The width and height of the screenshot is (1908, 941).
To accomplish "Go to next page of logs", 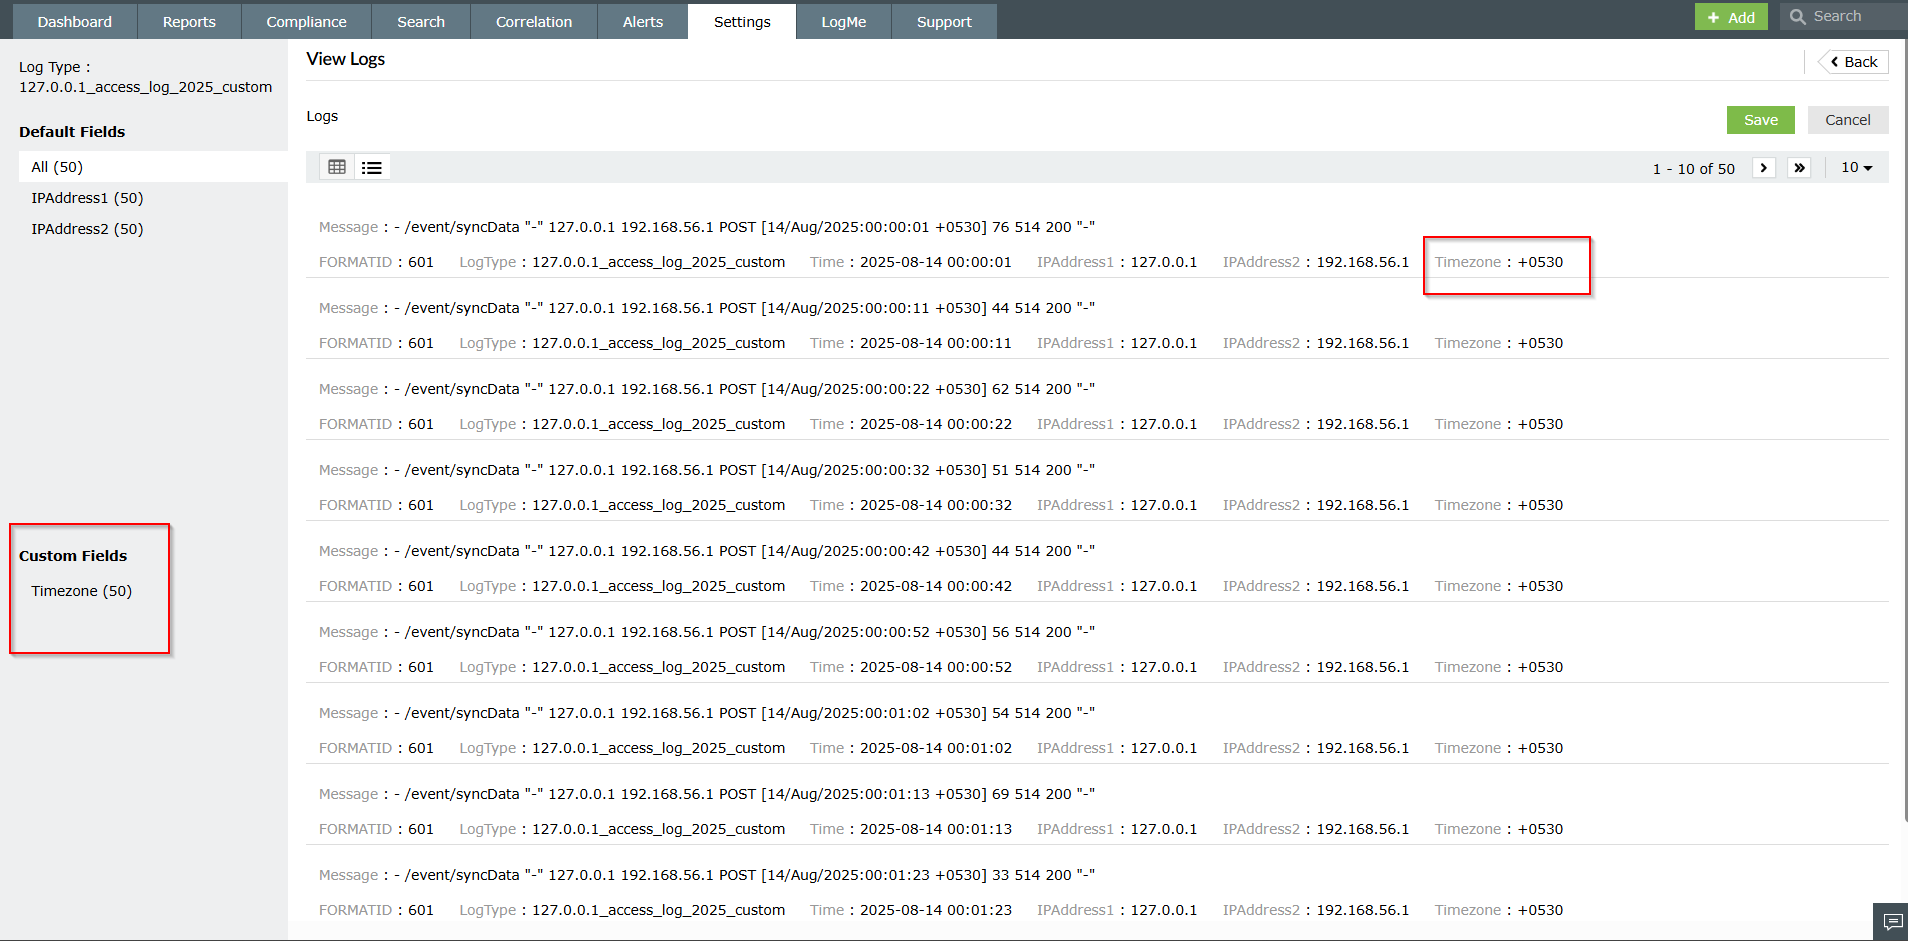I will tap(1763, 168).
